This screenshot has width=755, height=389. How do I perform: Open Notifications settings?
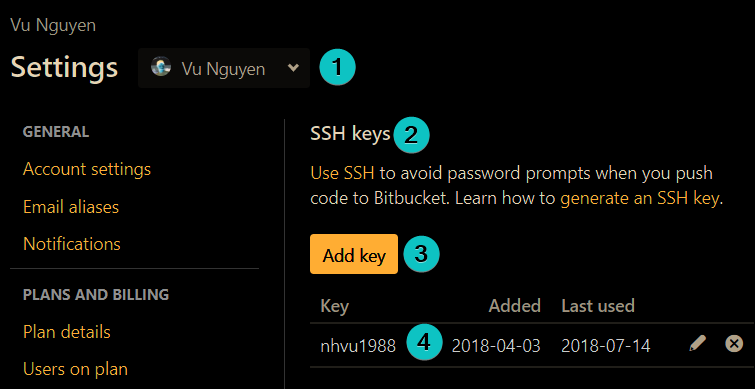(72, 244)
